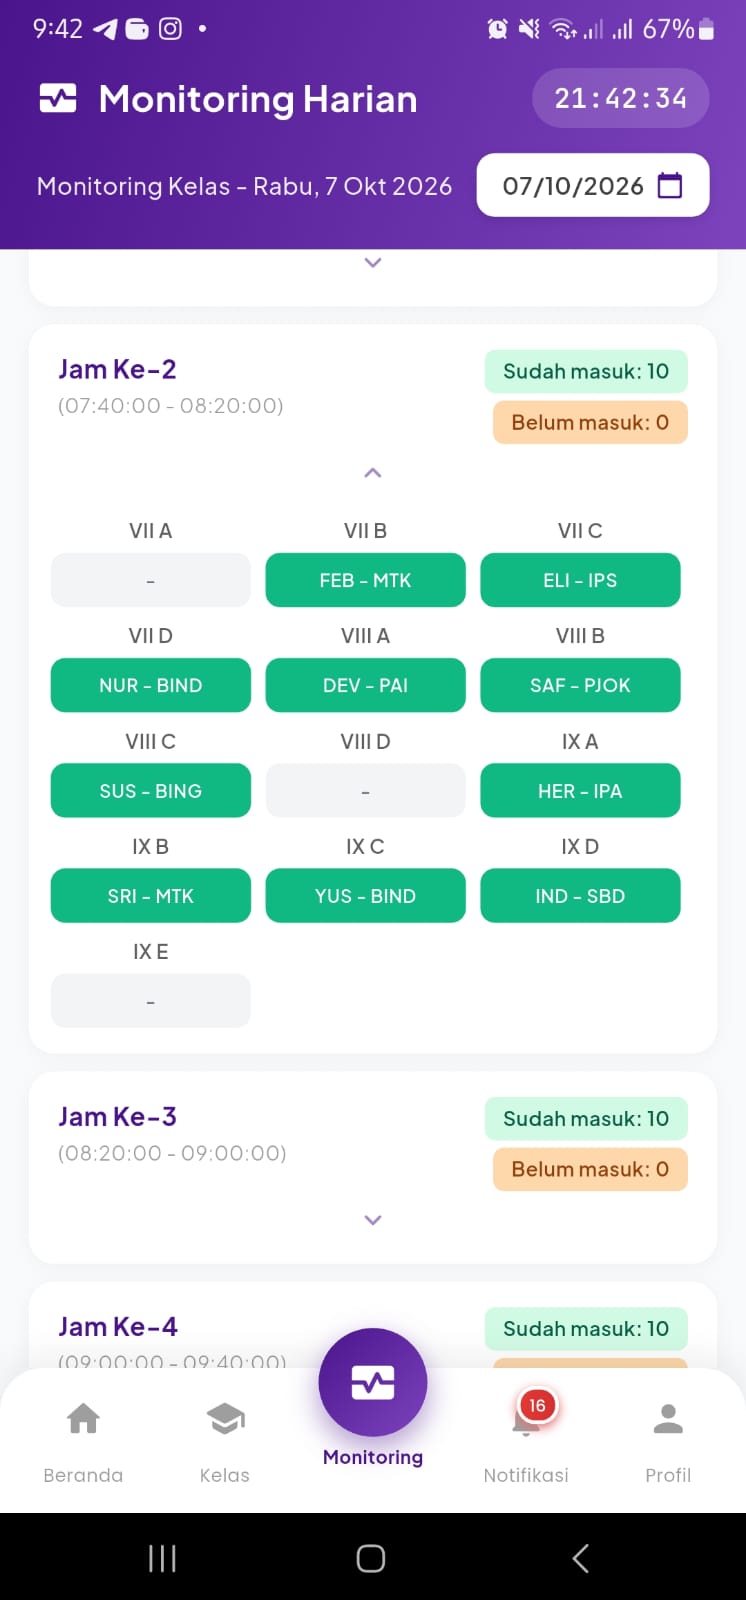Viewport: 746px width, 1600px height.
Task: Tap Sudah masuk: 10 badge in Jam Ke-4
Action: click(x=586, y=1328)
